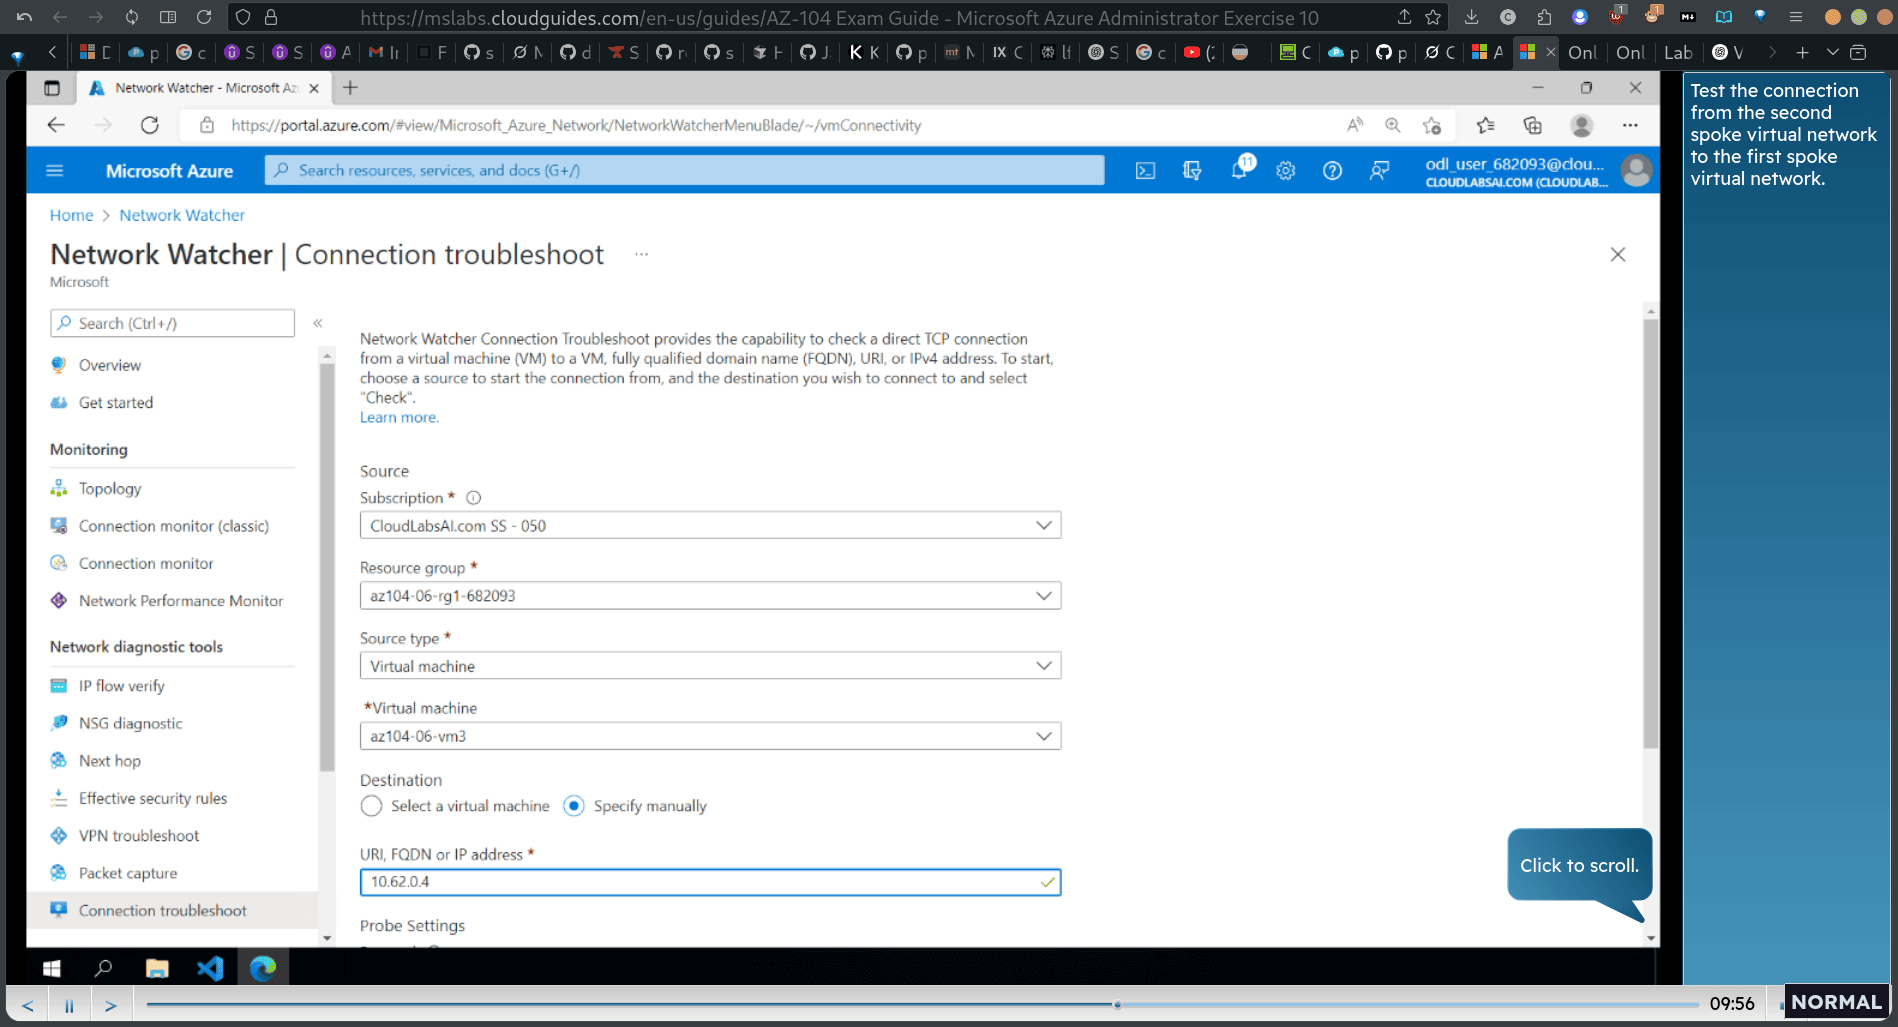
Task: Click the Azure global search box
Action: 685,171
